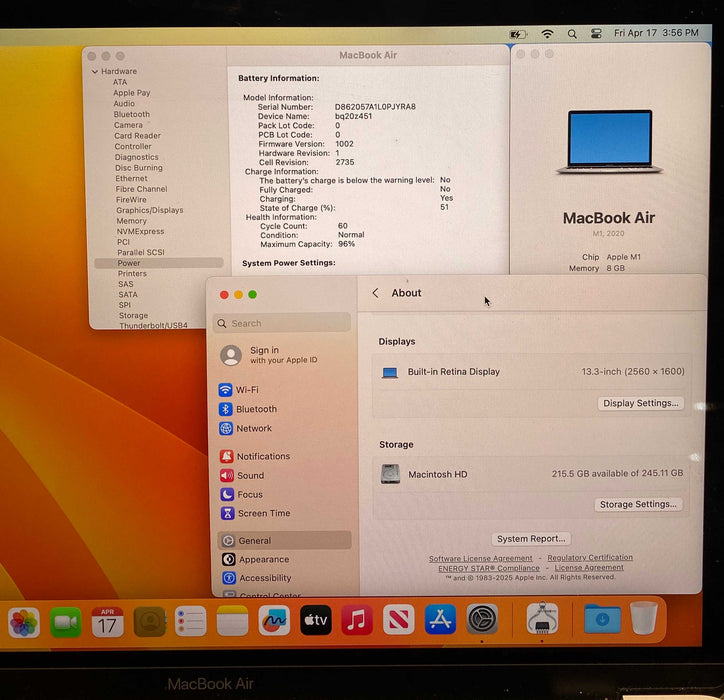Collapse the Hardware tree section
The height and width of the screenshot is (700, 724).
(x=95, y=72)
